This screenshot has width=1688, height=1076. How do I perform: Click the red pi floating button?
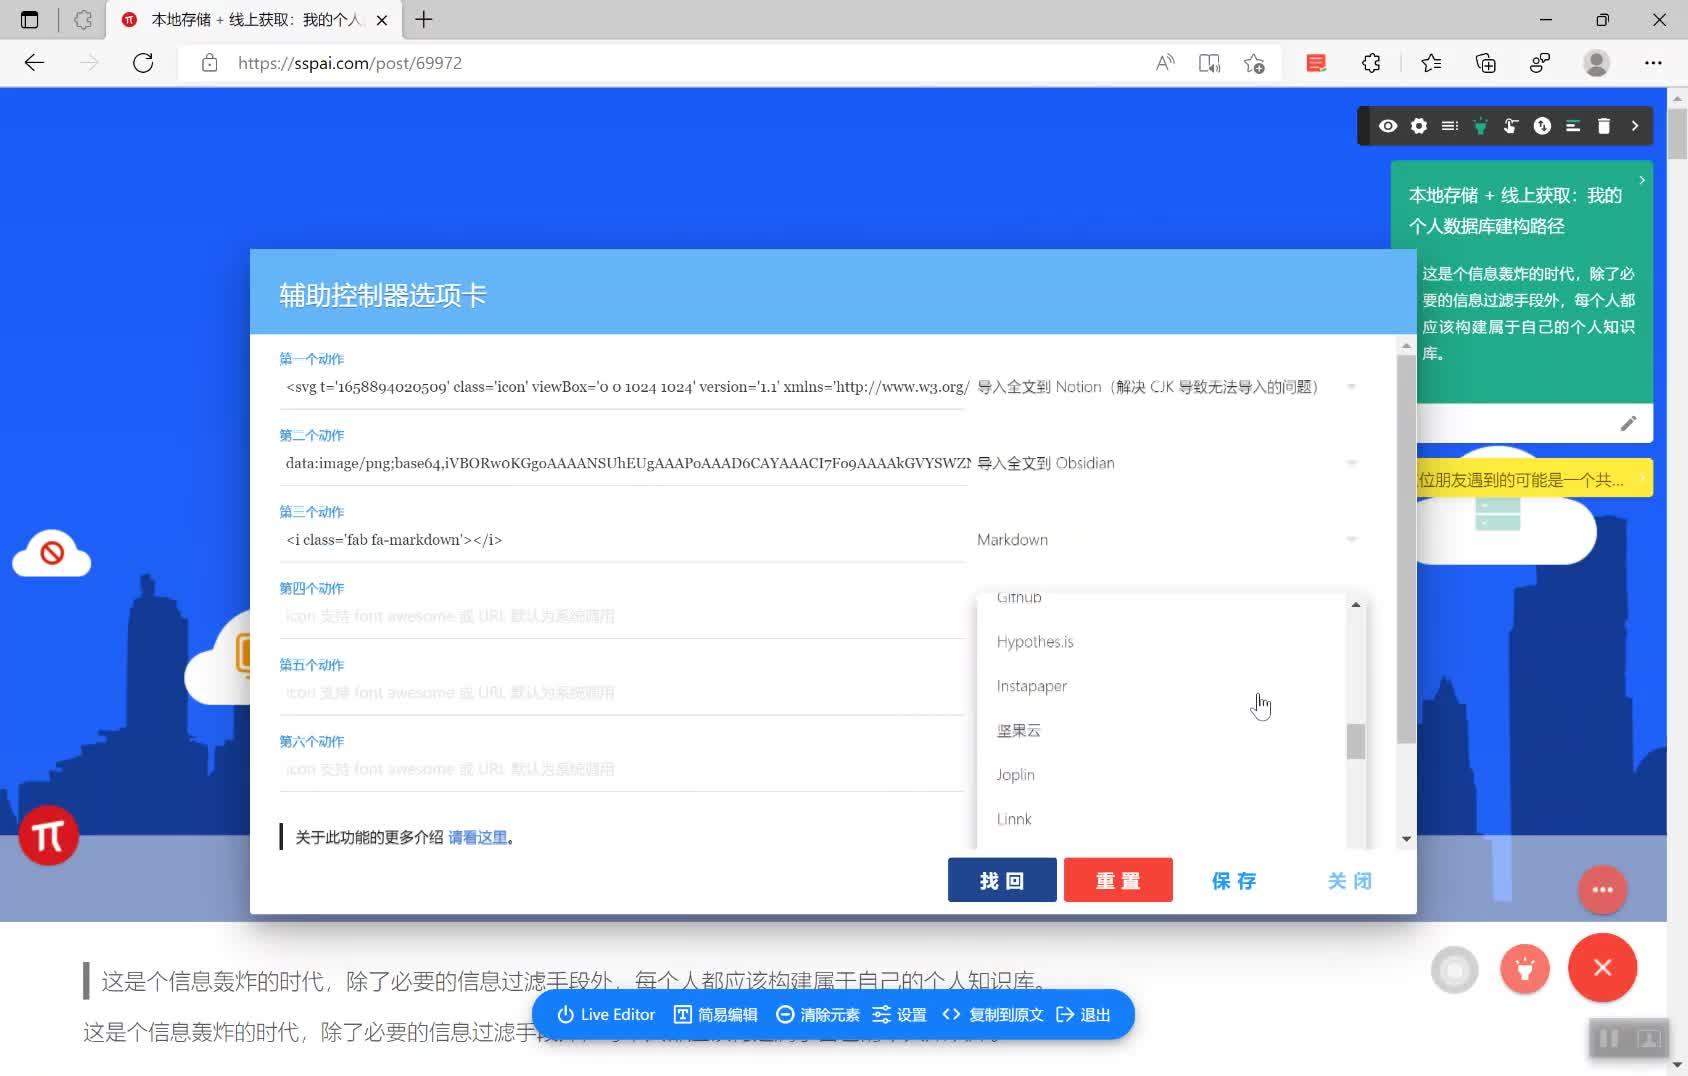[48, 835]
